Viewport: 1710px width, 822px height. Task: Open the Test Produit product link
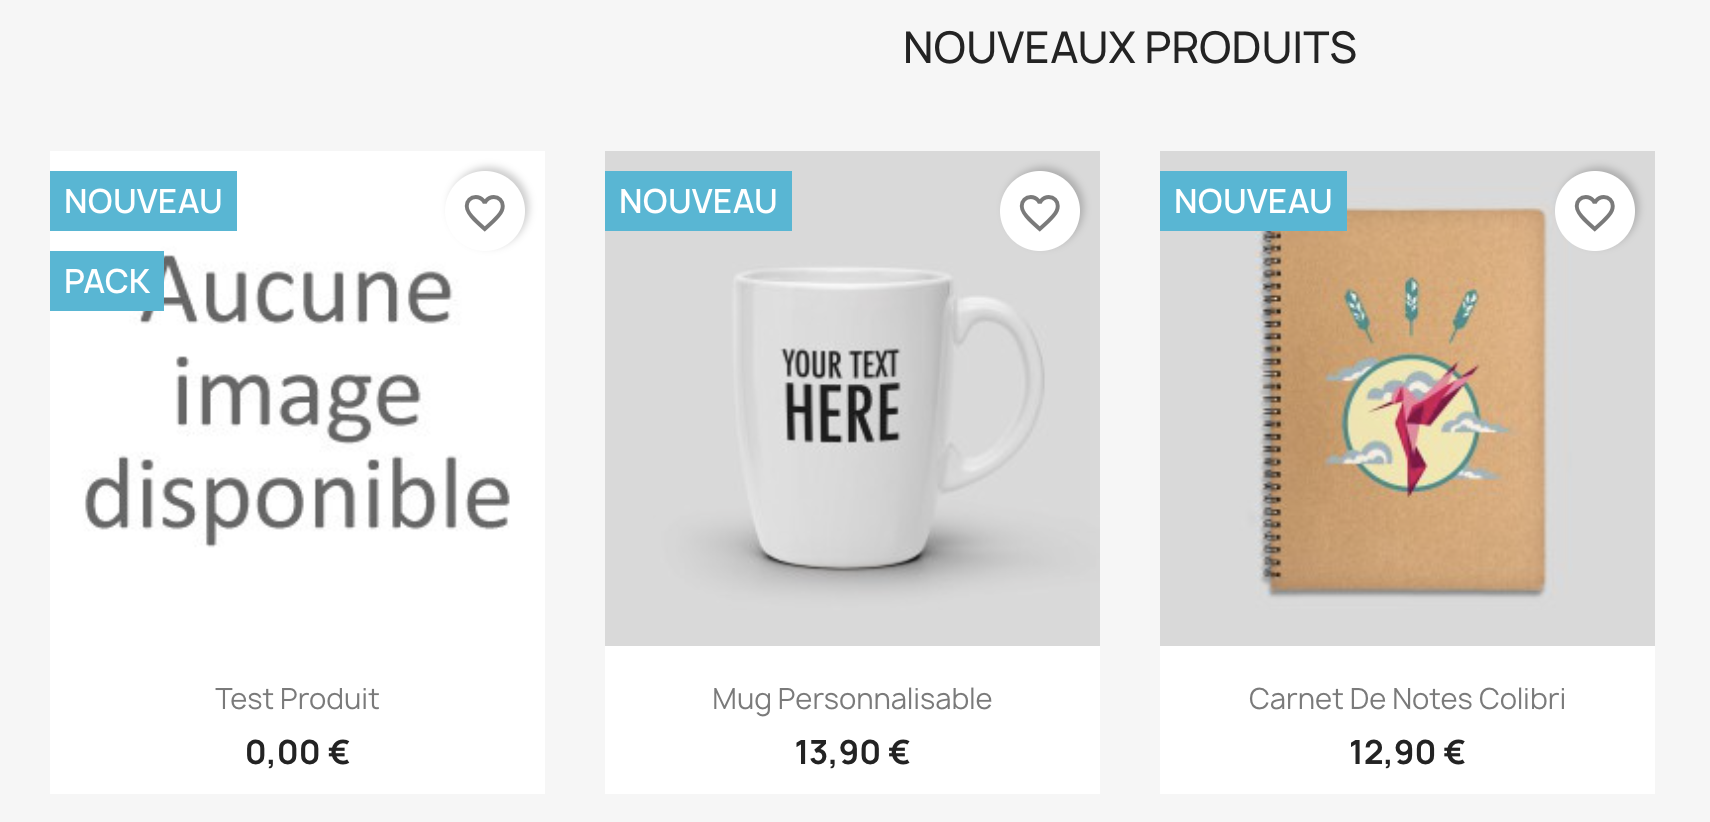(297, 698)
